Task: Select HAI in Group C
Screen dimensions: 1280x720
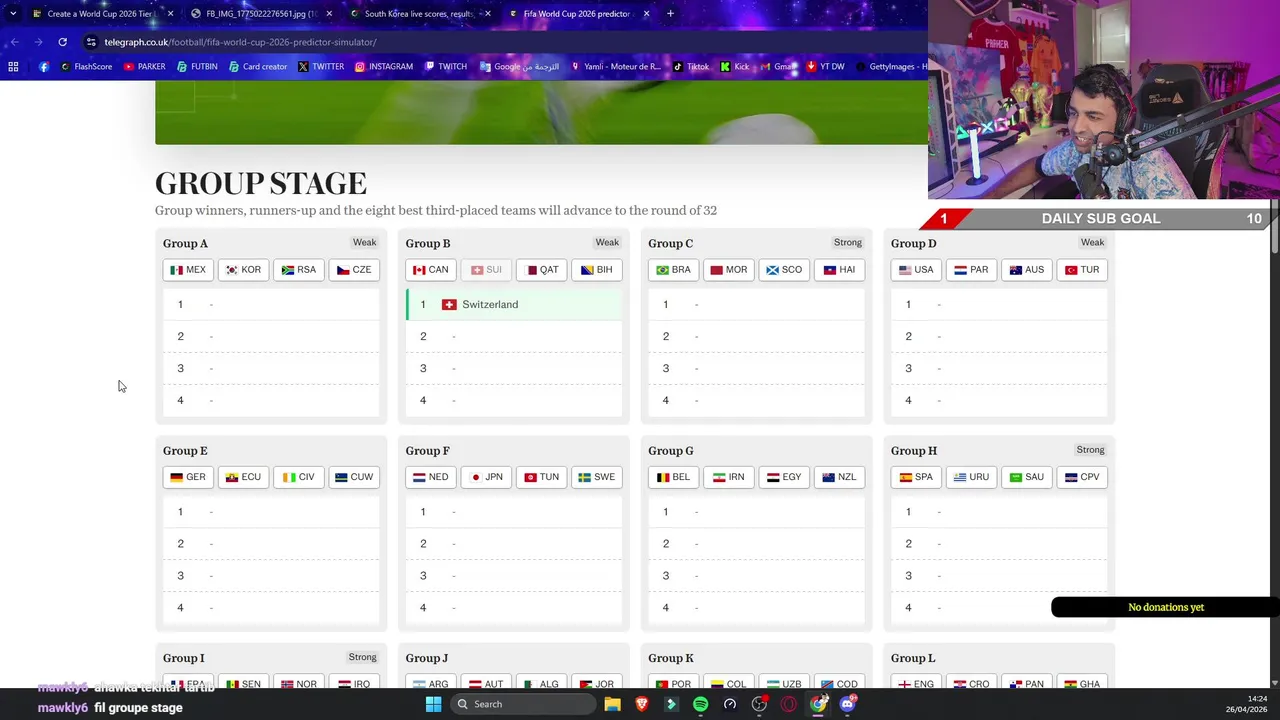Action: (840, 270)
